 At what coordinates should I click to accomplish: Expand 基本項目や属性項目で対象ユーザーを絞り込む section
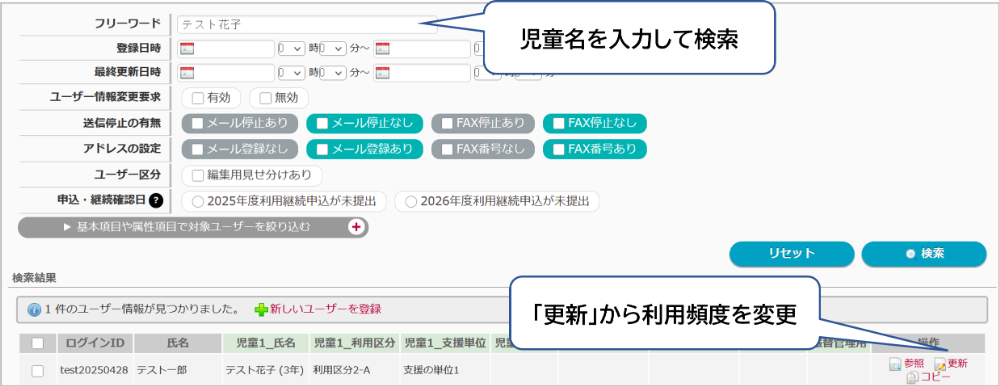pos(193,227)
